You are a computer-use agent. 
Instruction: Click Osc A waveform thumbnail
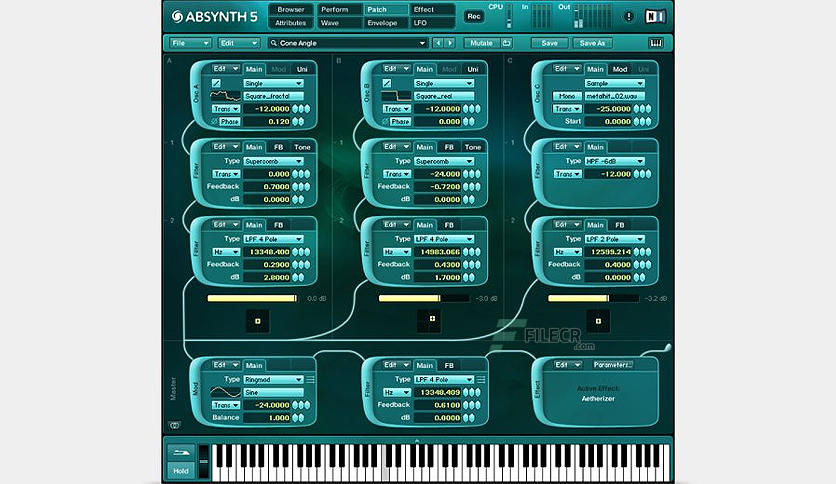click(225, 96)
